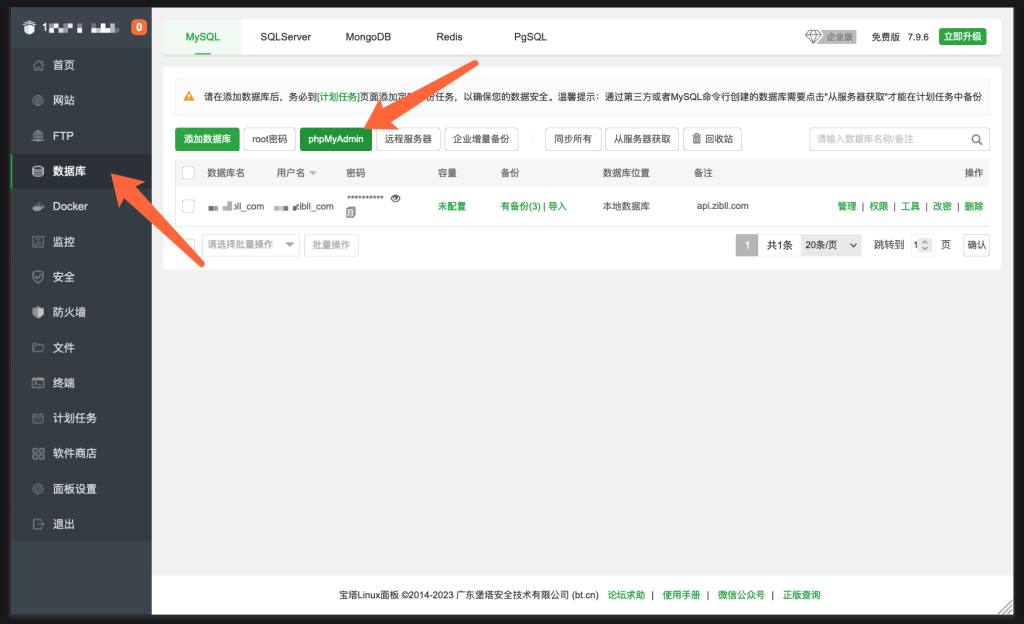Reveal the database password with eye icon

(394, 199)
